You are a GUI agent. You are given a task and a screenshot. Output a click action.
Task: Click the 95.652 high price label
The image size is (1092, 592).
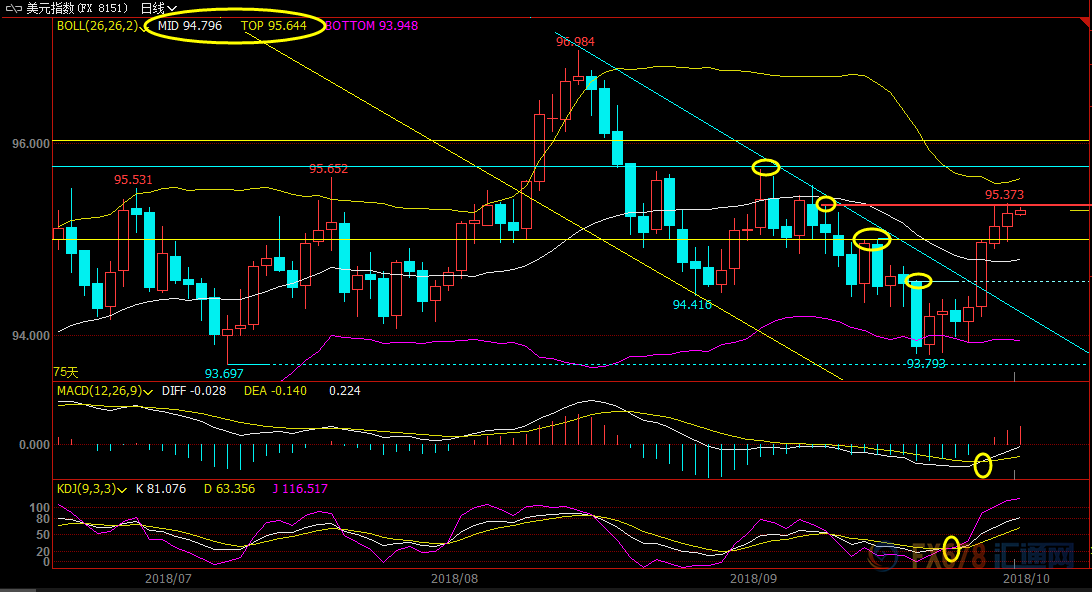[329, 169]
